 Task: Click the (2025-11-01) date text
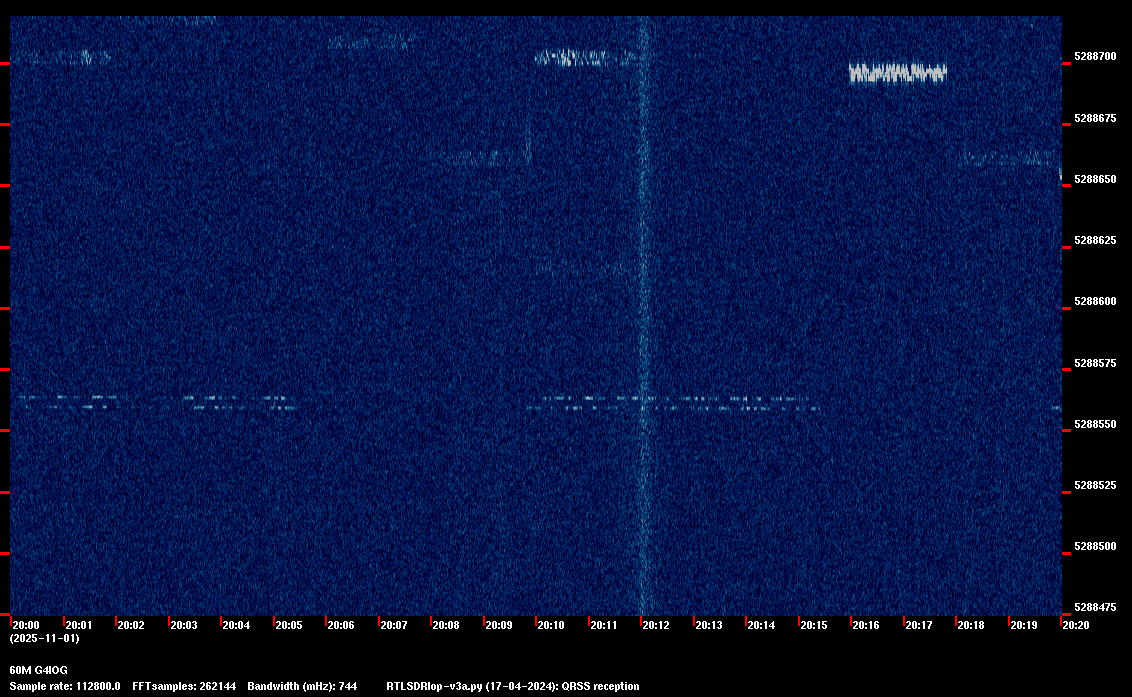tap(44, 638)
